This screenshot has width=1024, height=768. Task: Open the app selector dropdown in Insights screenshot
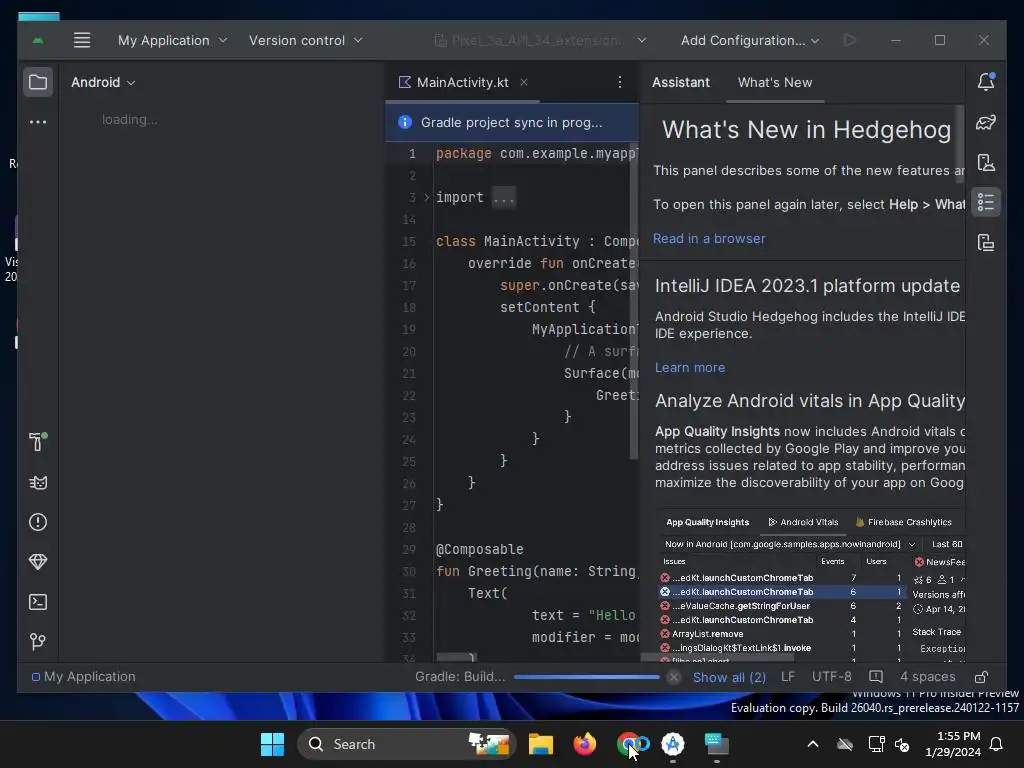coord(912,545)
